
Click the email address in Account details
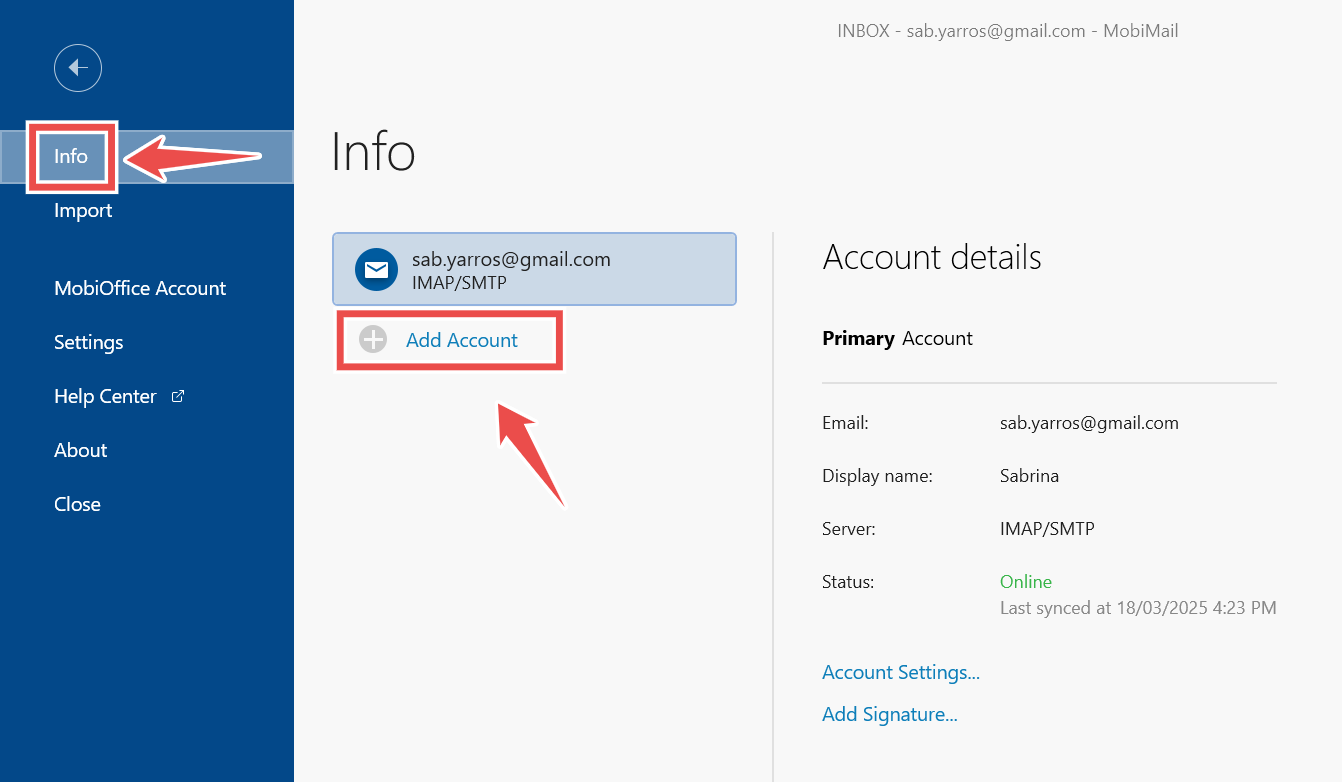pos(1088,423)
